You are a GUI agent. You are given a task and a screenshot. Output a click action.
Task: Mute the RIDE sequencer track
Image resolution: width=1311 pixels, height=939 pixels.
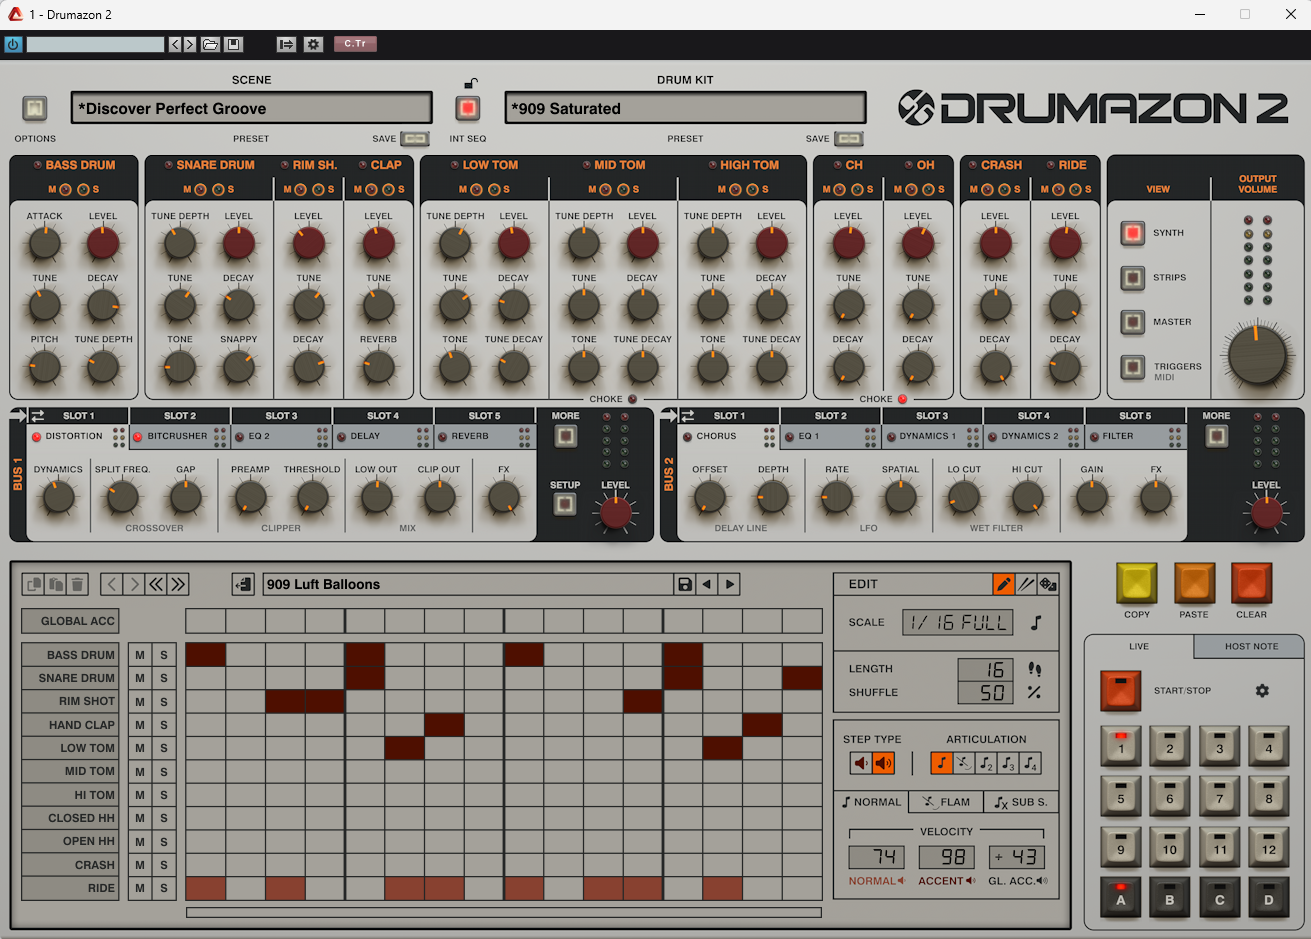click(140, 888)
